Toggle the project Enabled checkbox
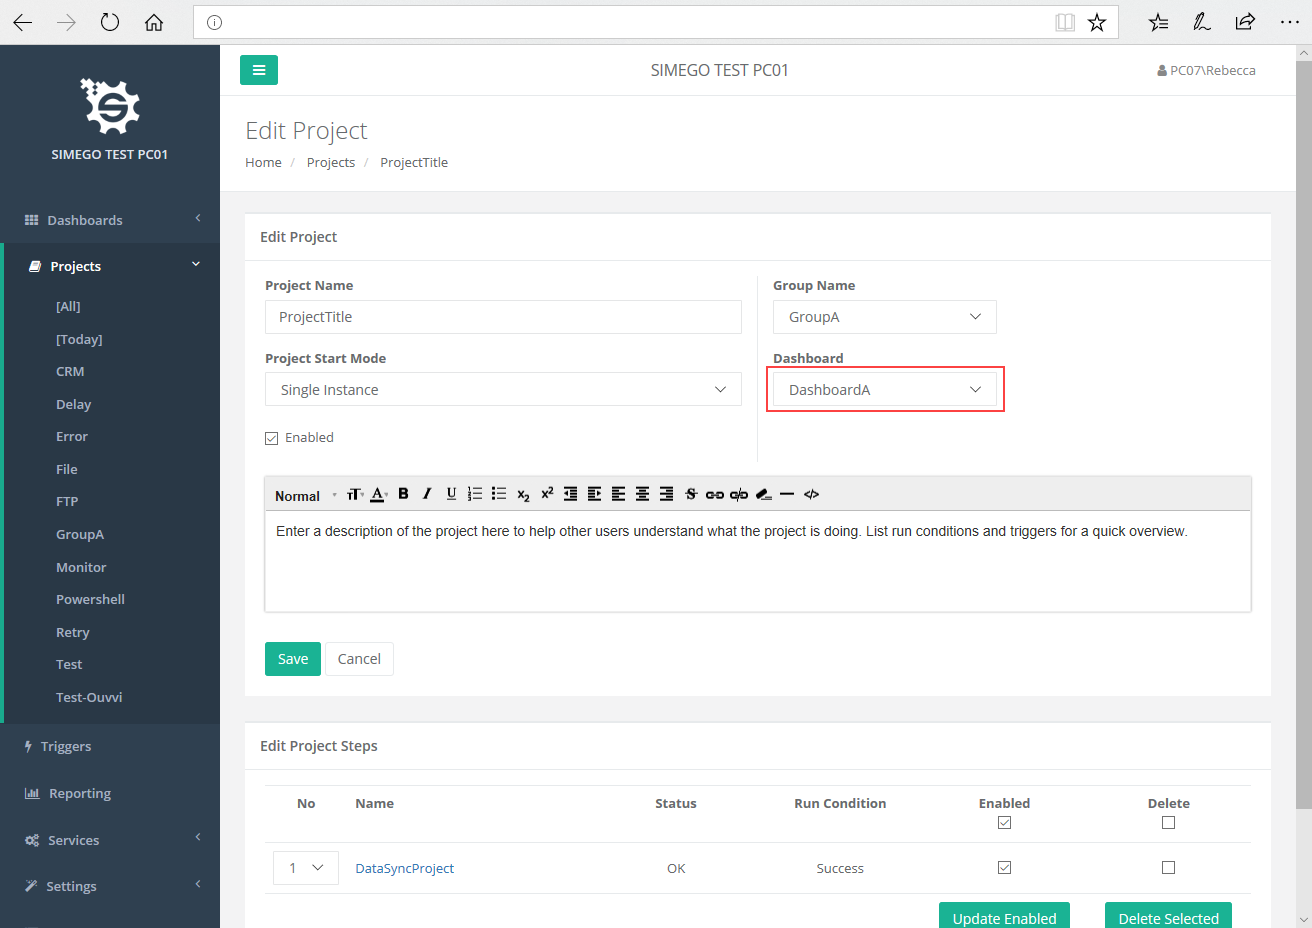 pos(271,438)
